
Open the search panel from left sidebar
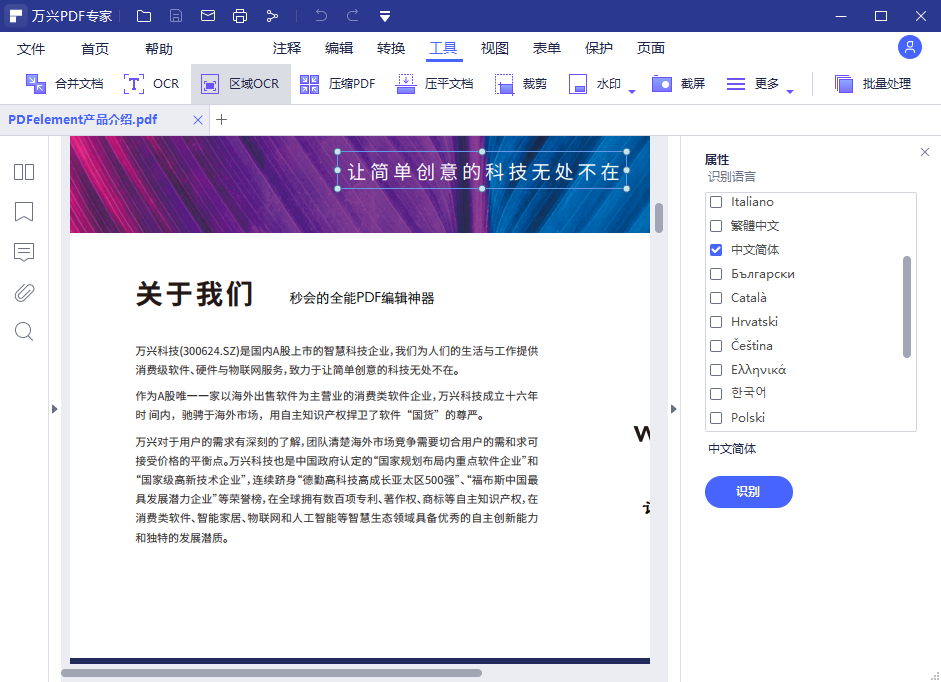[x=23, y=331]
